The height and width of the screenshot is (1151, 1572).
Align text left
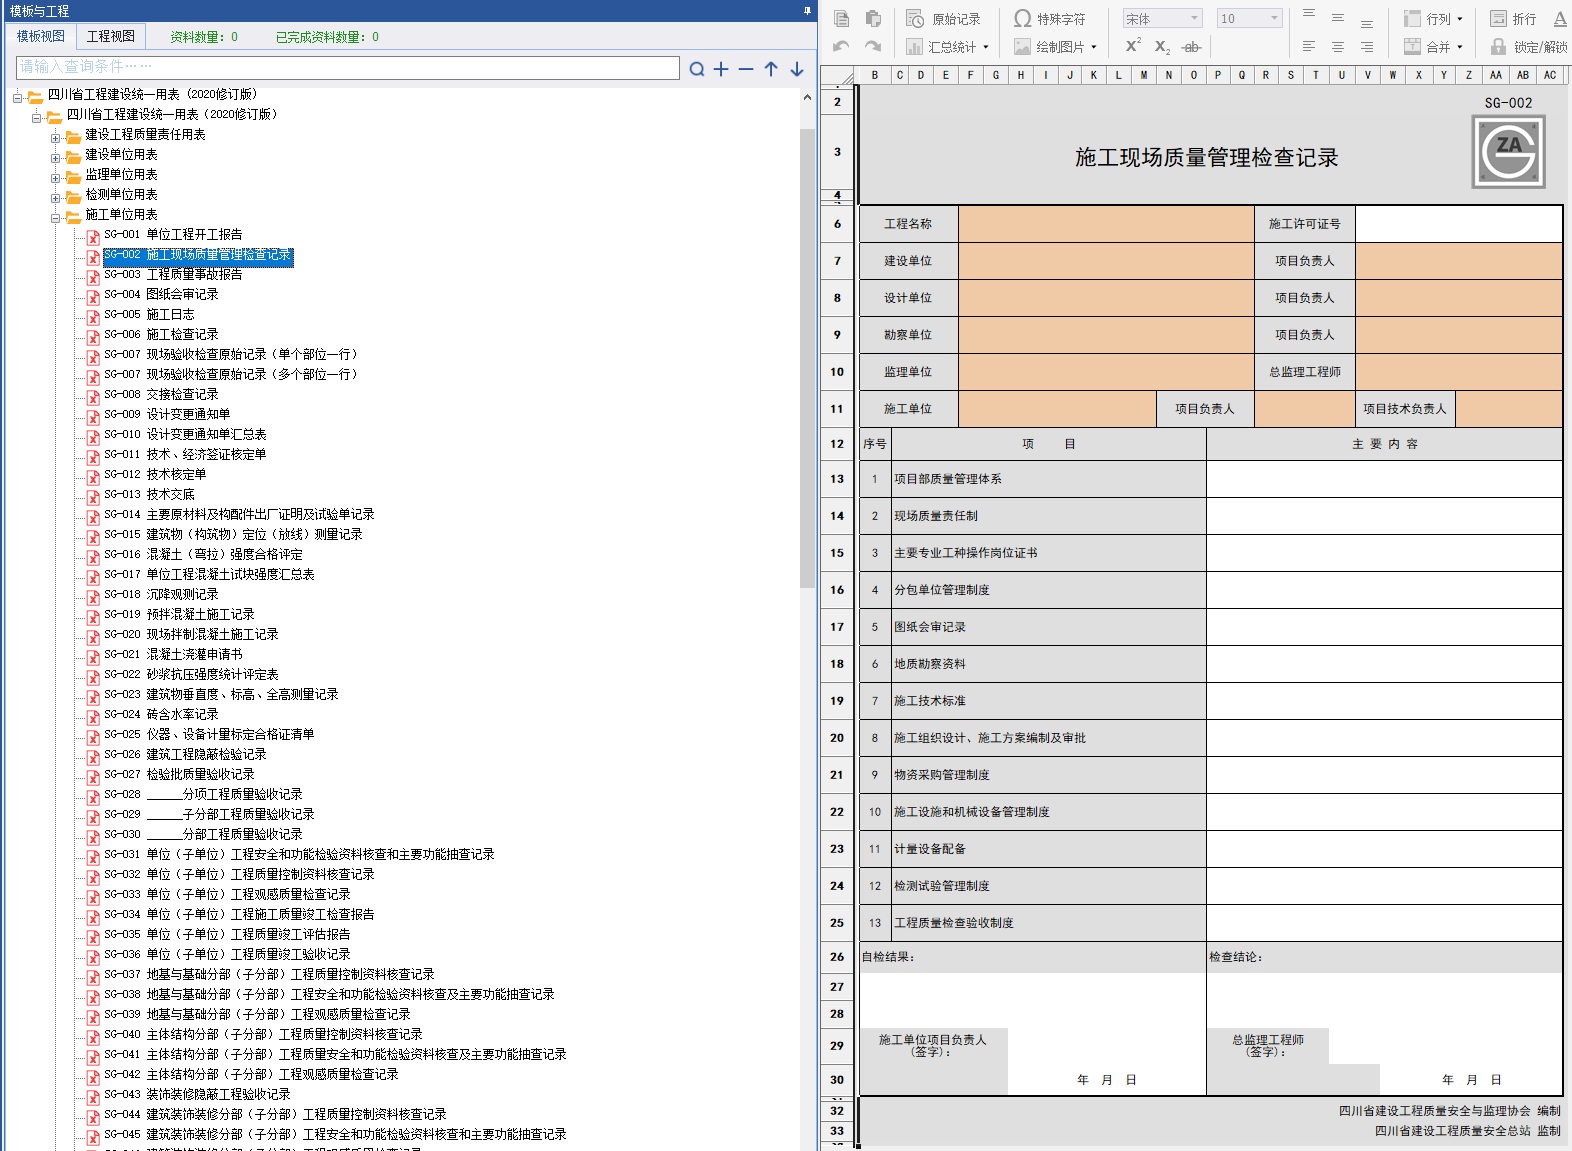pyautogui.click(x=1309, y=47)
